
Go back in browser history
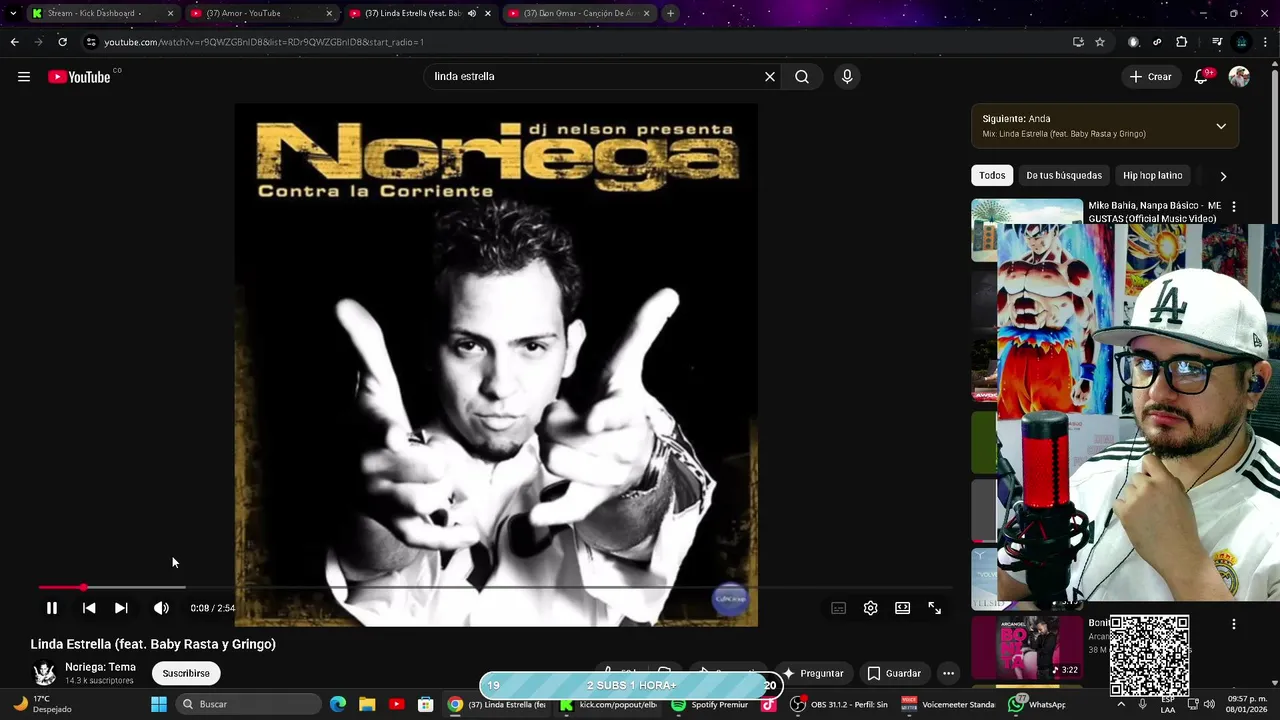tap(14, 42)
